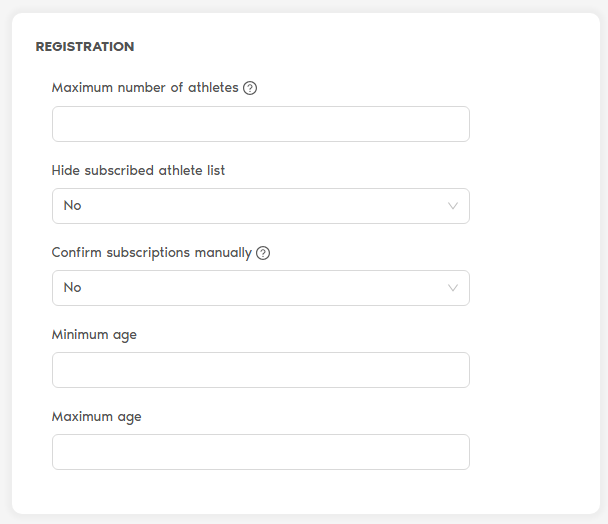The height and width of the screenshot is (524, 608).
Task: Click chevron arrow in Confirm subscriptions manually field
Action: click(453, 288)
